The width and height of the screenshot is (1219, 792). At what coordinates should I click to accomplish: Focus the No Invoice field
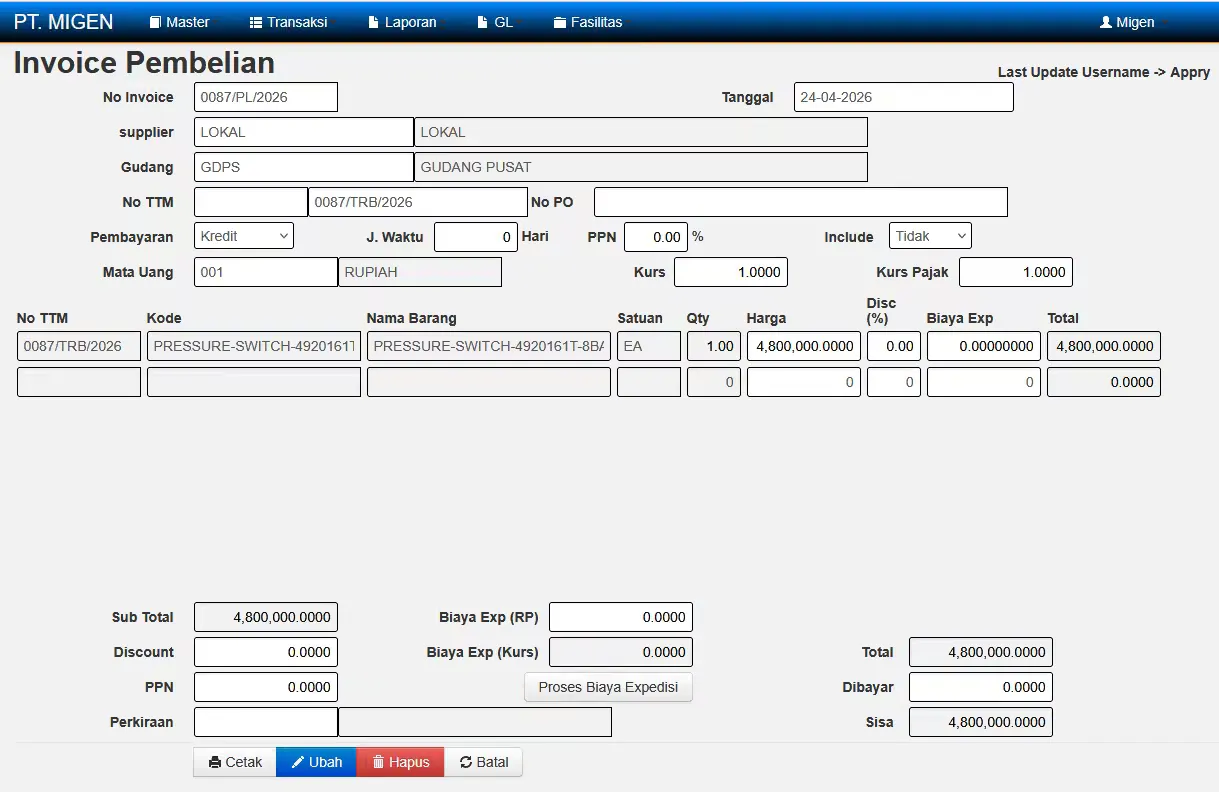pos(266,97)
